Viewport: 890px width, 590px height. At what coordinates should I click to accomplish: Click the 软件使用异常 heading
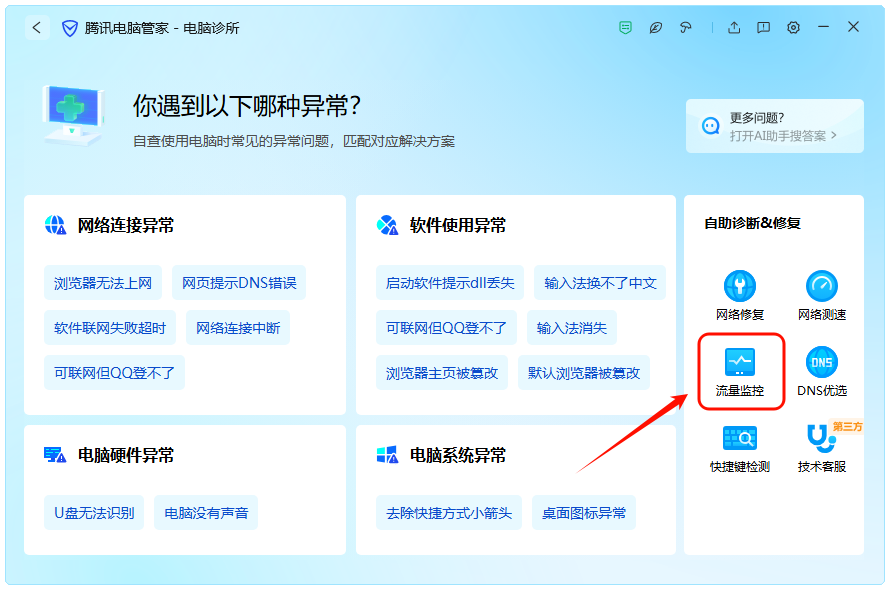457,225
